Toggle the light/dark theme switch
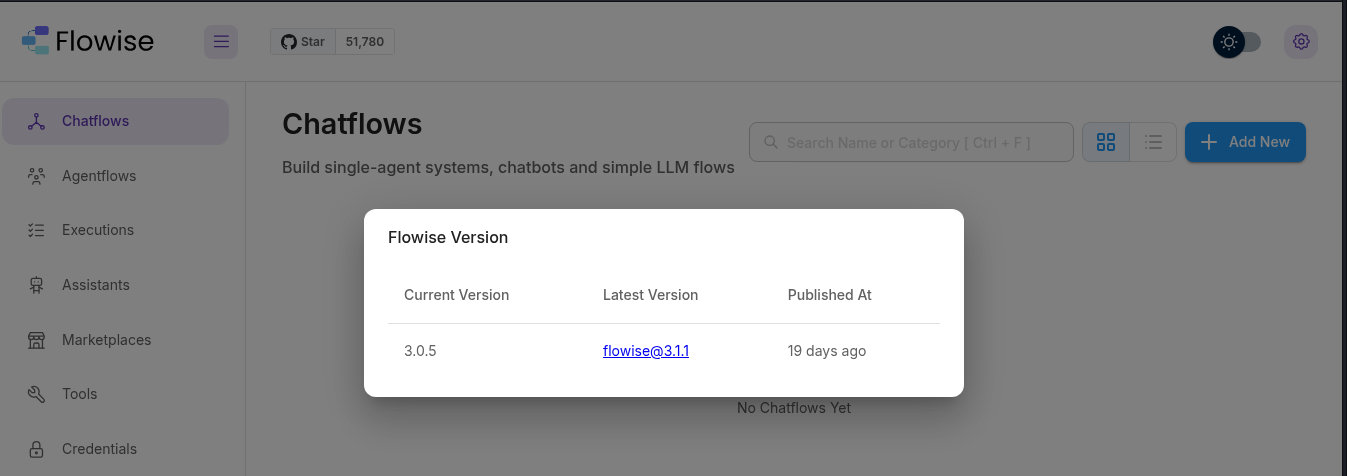Image resolution: width=1347 pixels, height=476 pixels. tap(1237, 42)
